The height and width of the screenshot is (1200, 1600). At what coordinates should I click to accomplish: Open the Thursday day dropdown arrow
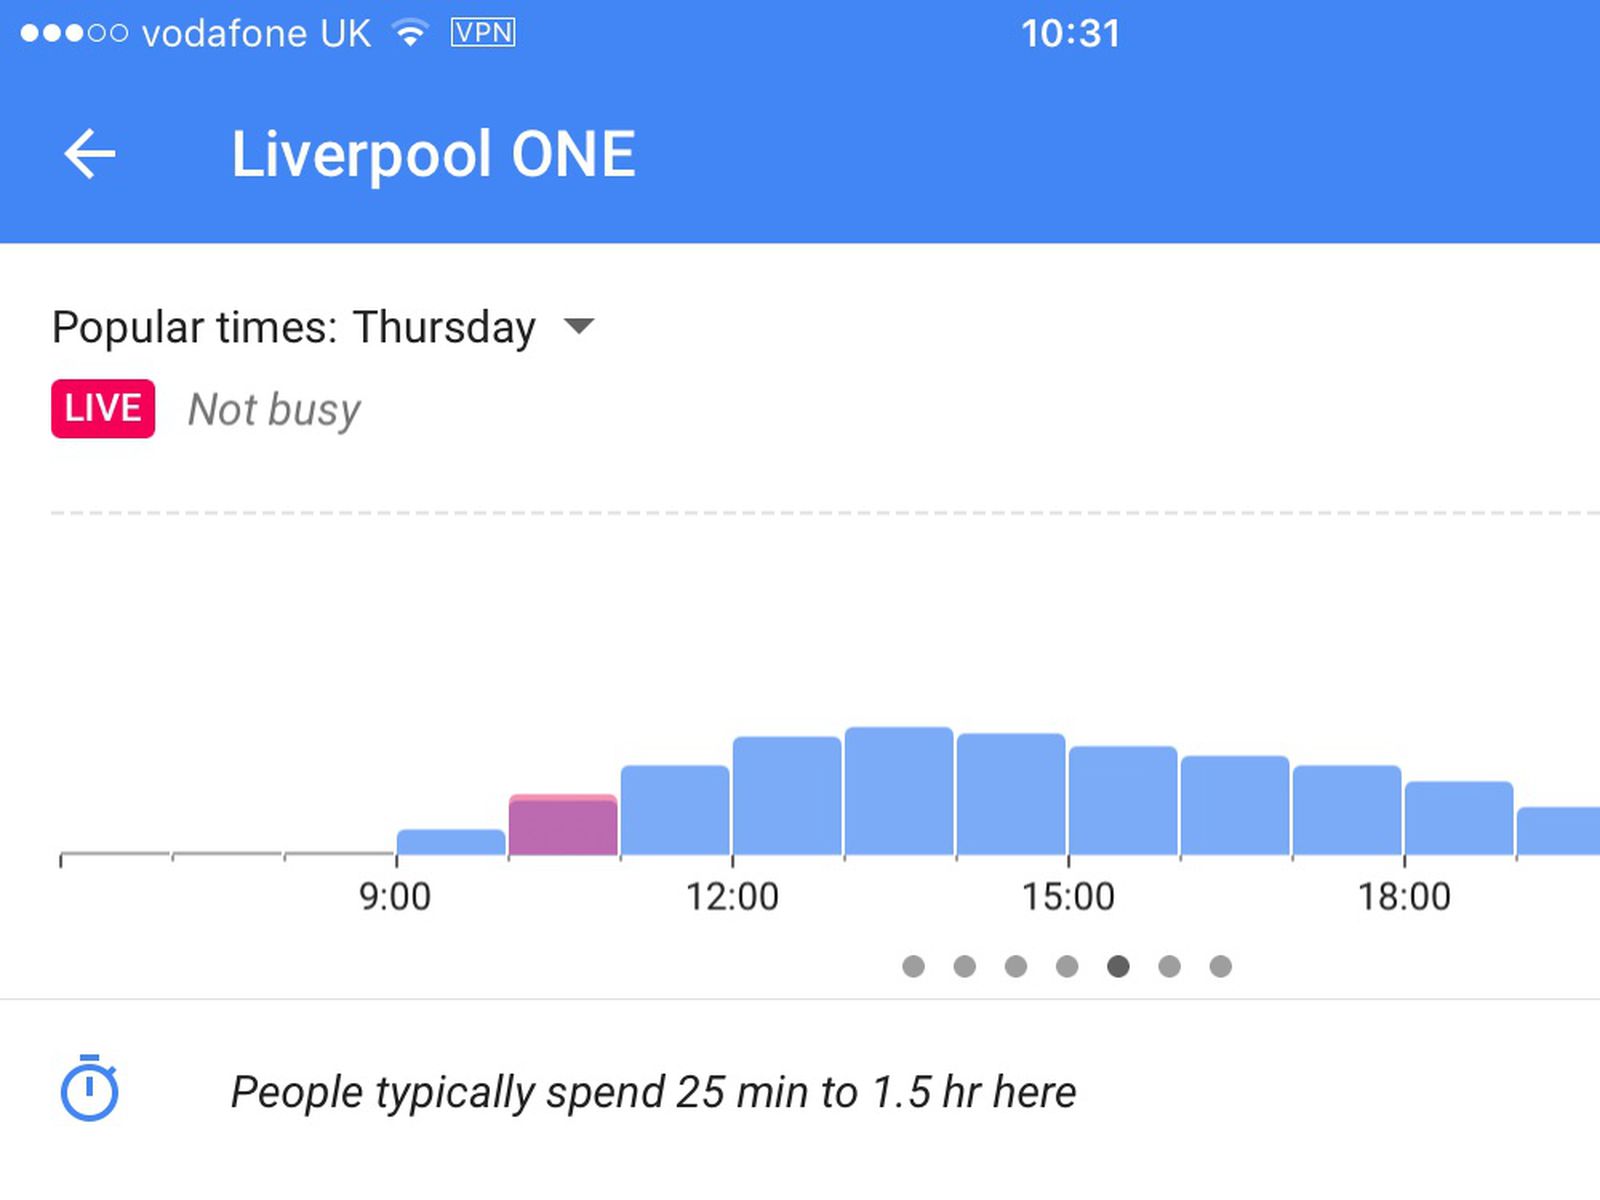coord(579,326)
